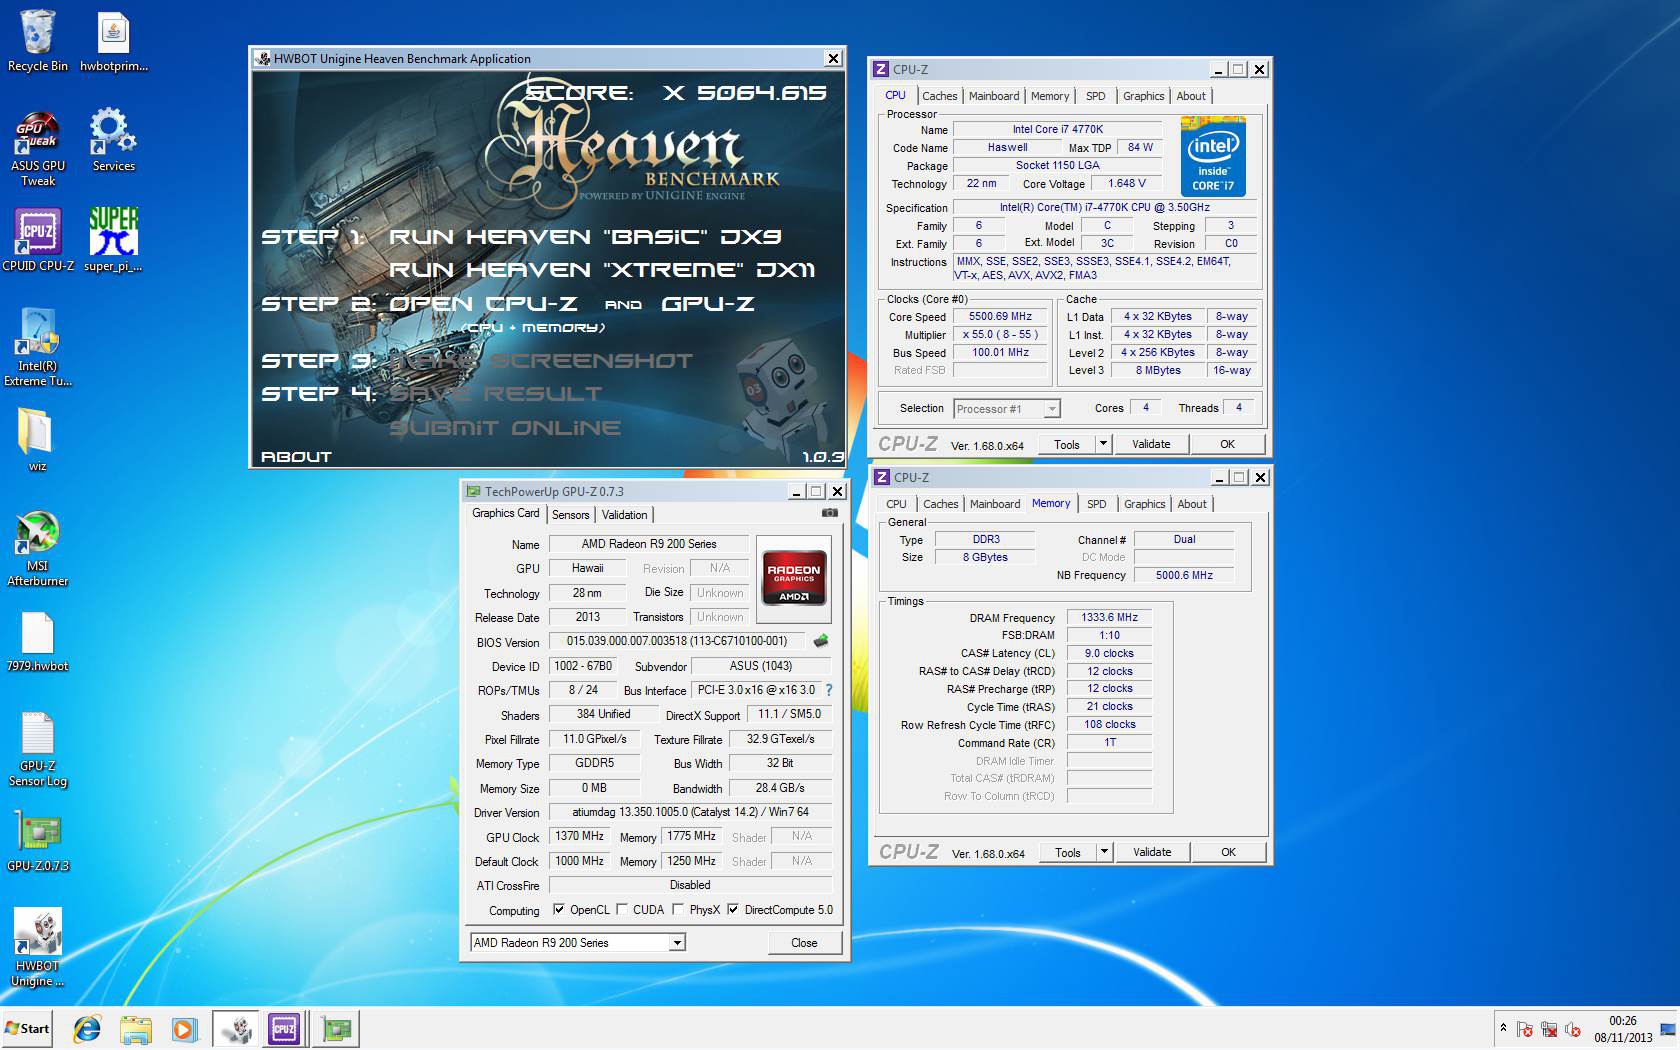Click GPU-Z link in the Heaven window

708,304
